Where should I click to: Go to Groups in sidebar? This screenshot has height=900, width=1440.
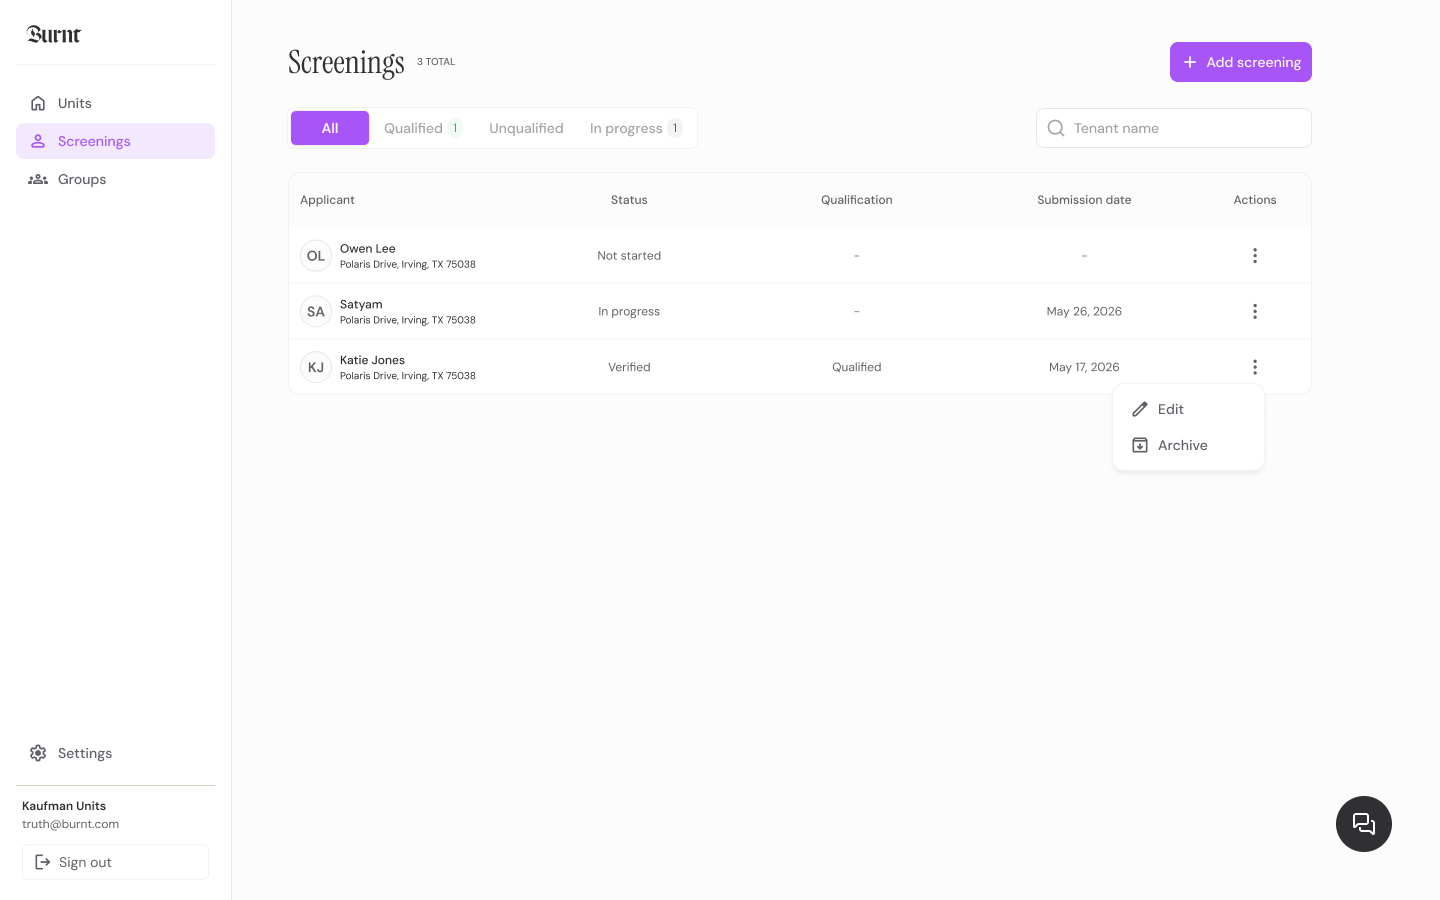click(x=115, y=179)
